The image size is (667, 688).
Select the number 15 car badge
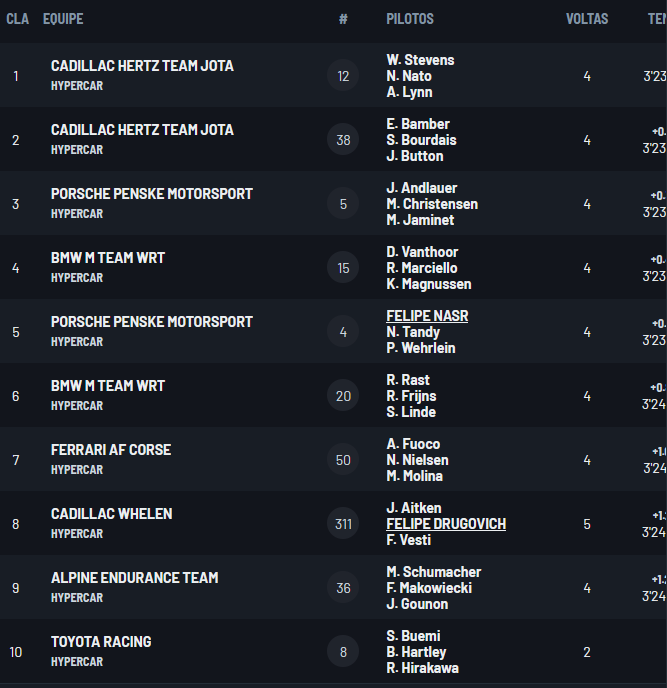click(343, 268)
